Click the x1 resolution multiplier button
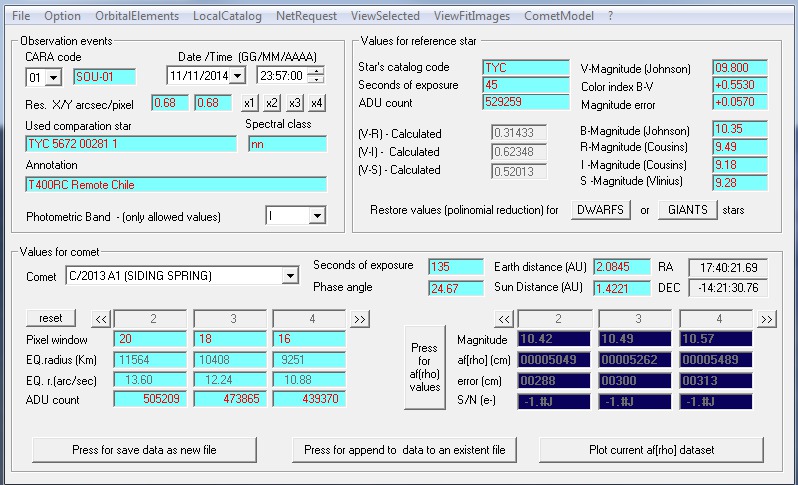798x485 pixels. 249,103
